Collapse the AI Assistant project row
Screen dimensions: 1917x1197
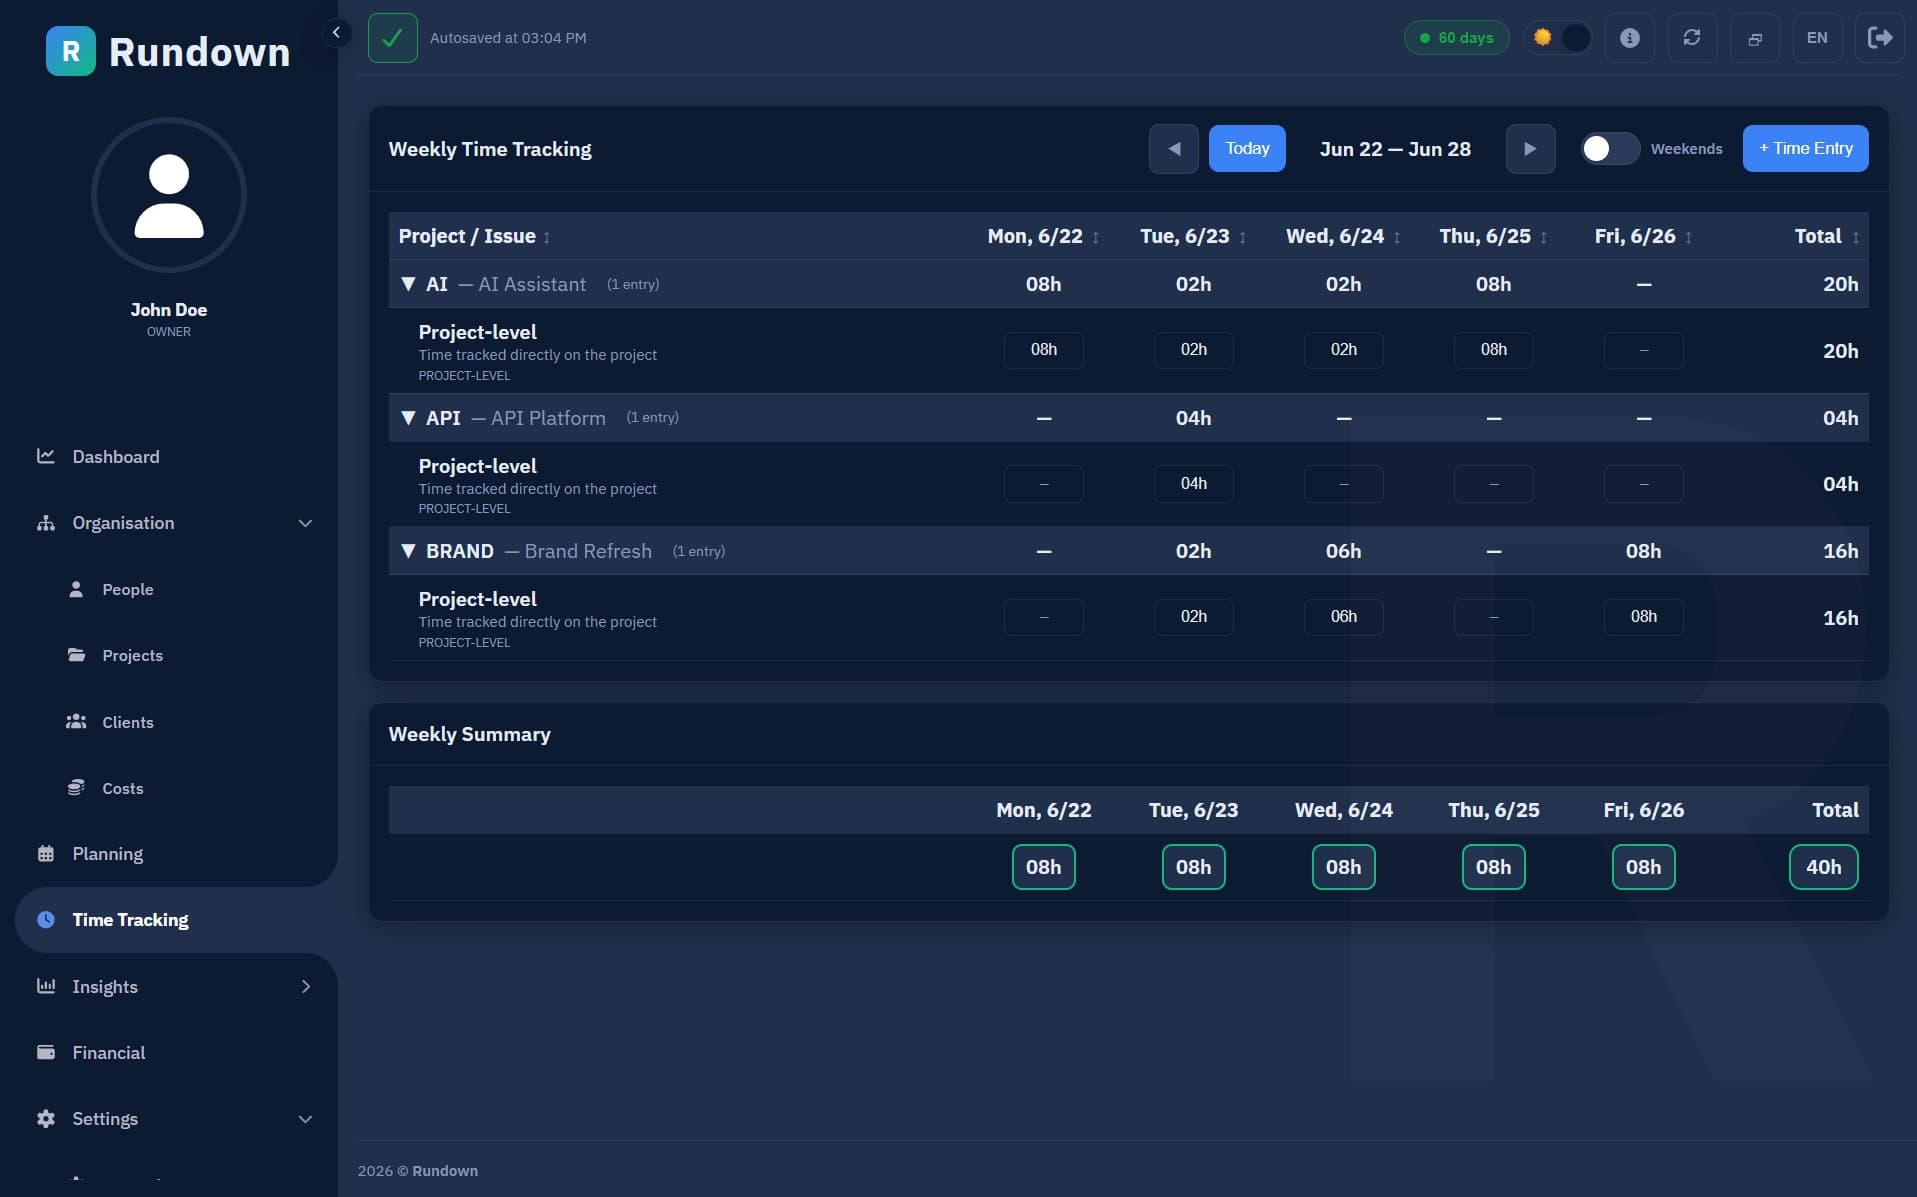coord(408,284)
